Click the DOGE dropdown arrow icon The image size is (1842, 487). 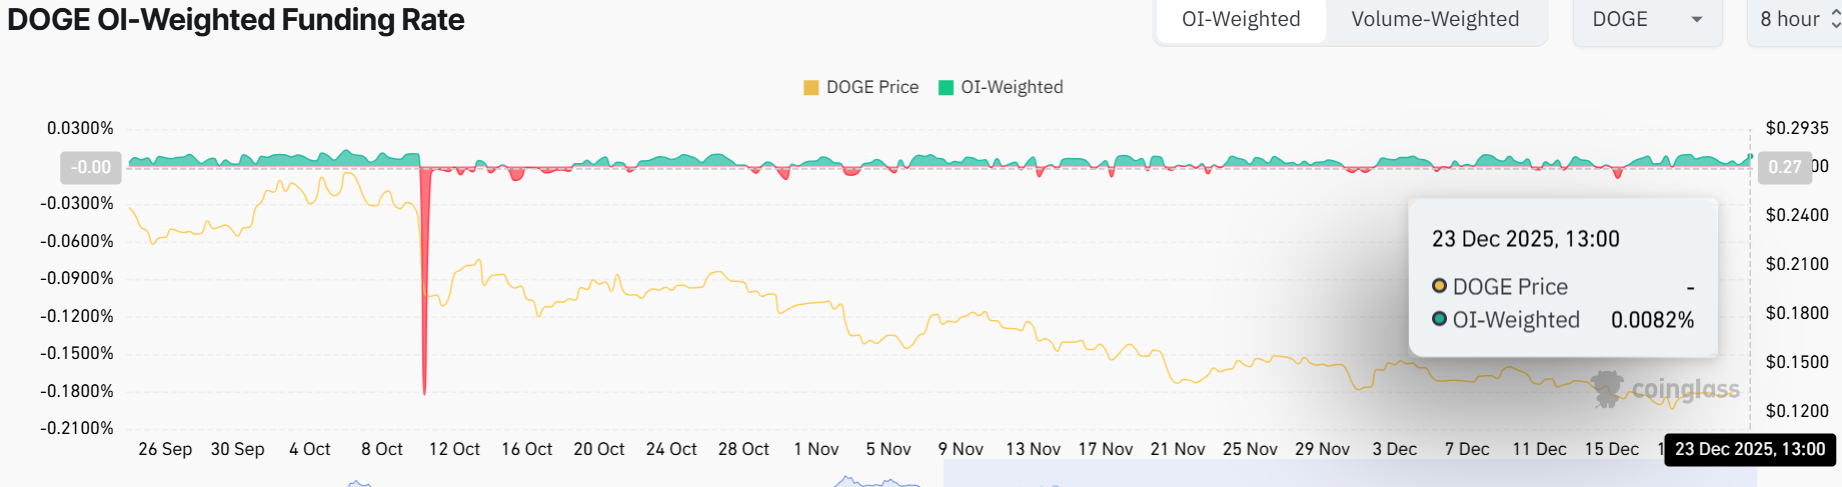[1696, 20]
